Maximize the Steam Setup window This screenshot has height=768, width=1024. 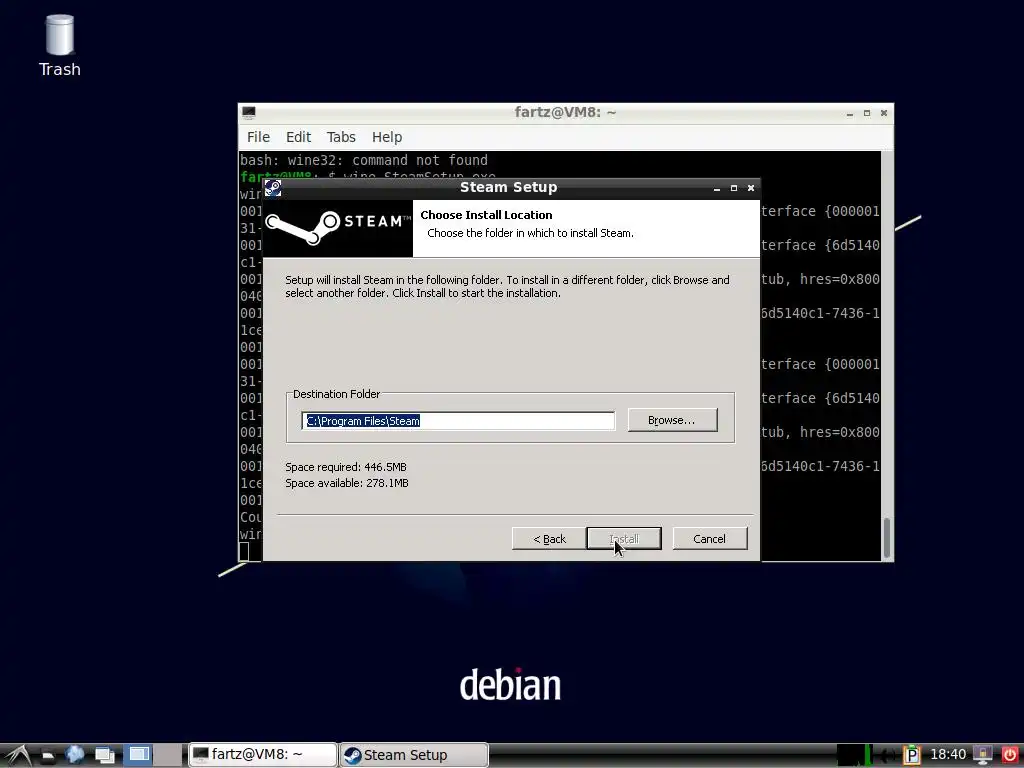(733, 188)
